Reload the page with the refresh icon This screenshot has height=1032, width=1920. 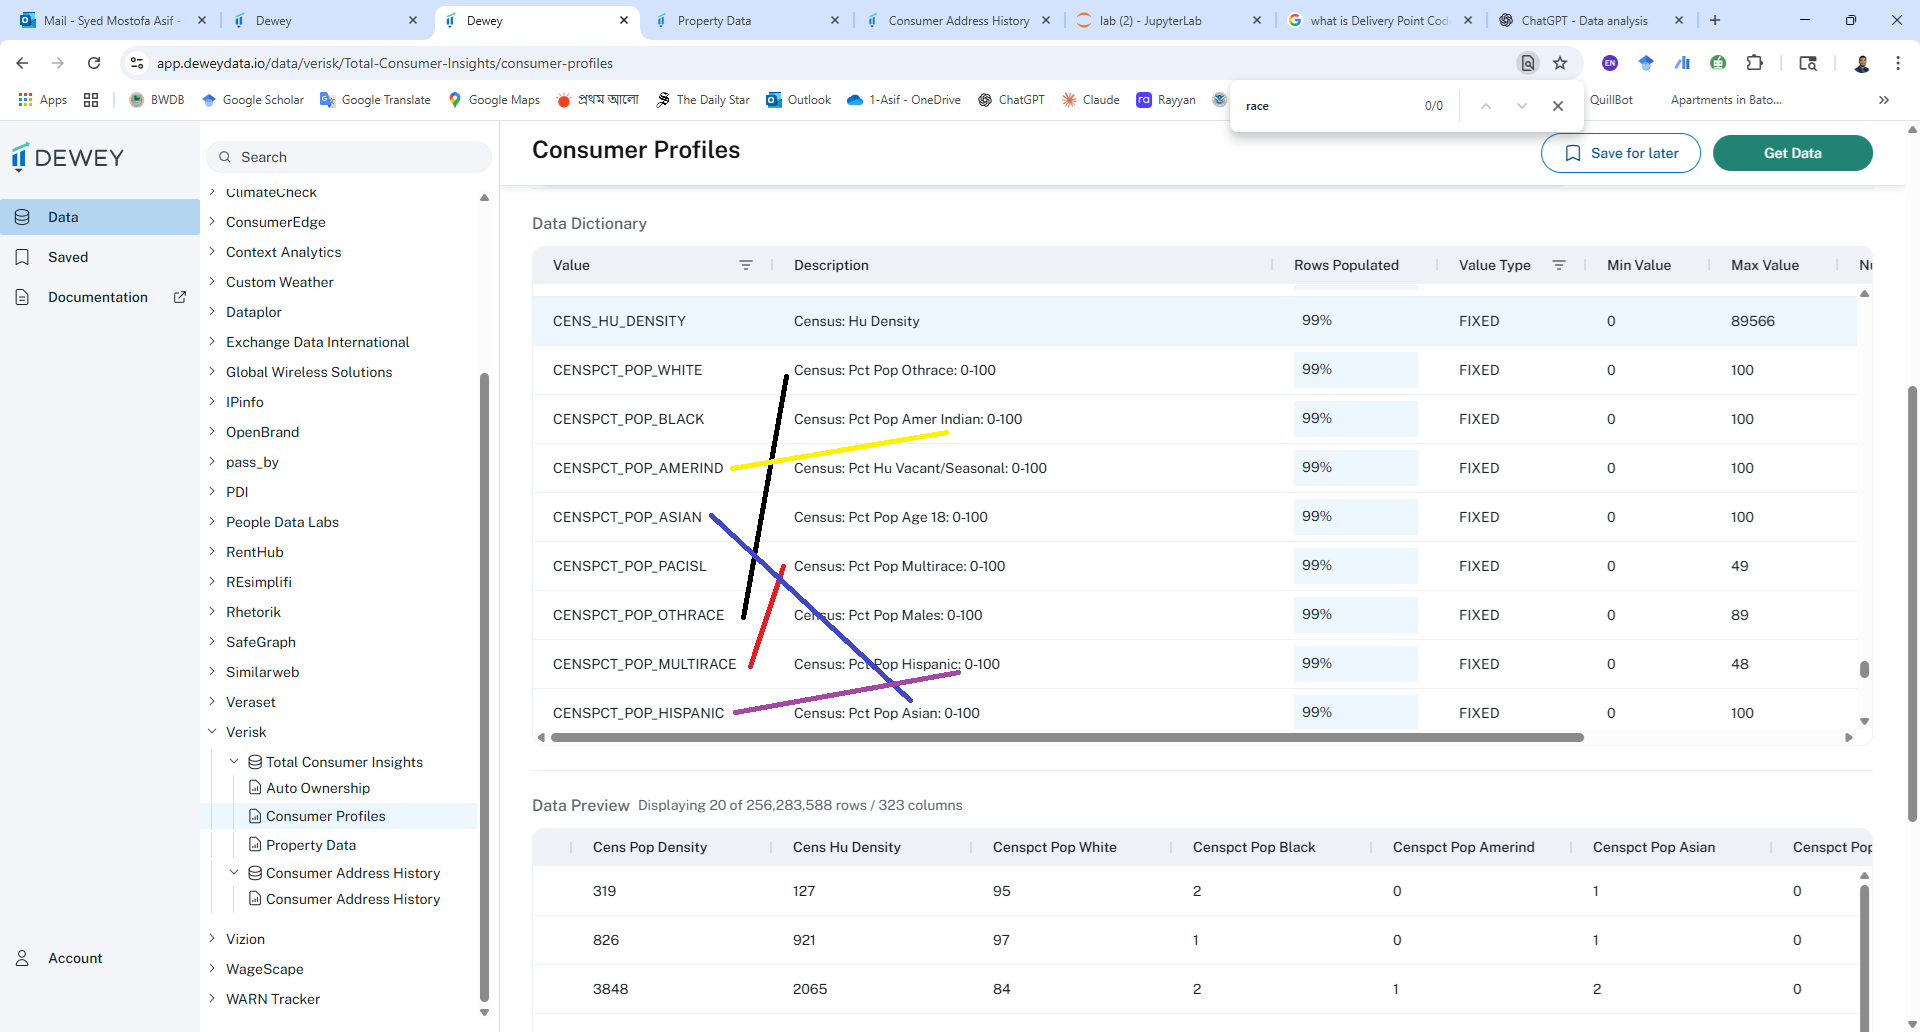(94, 63)
